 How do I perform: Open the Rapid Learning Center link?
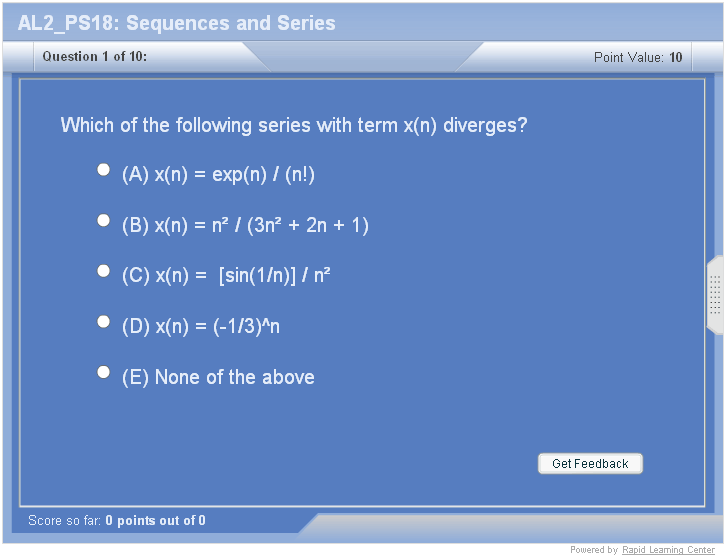pyautogui.click(x=668, y=550)
